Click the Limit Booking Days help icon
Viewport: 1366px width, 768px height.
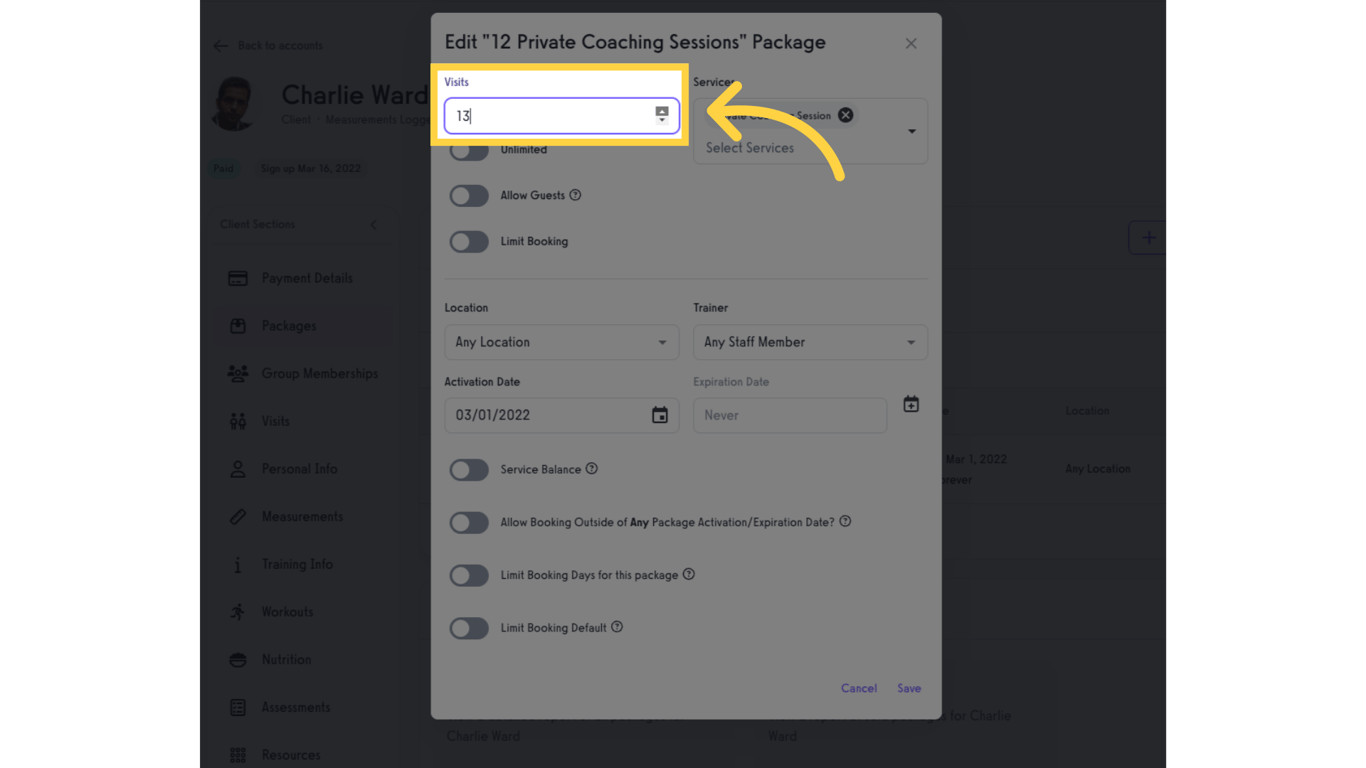[x=689, y=575]
